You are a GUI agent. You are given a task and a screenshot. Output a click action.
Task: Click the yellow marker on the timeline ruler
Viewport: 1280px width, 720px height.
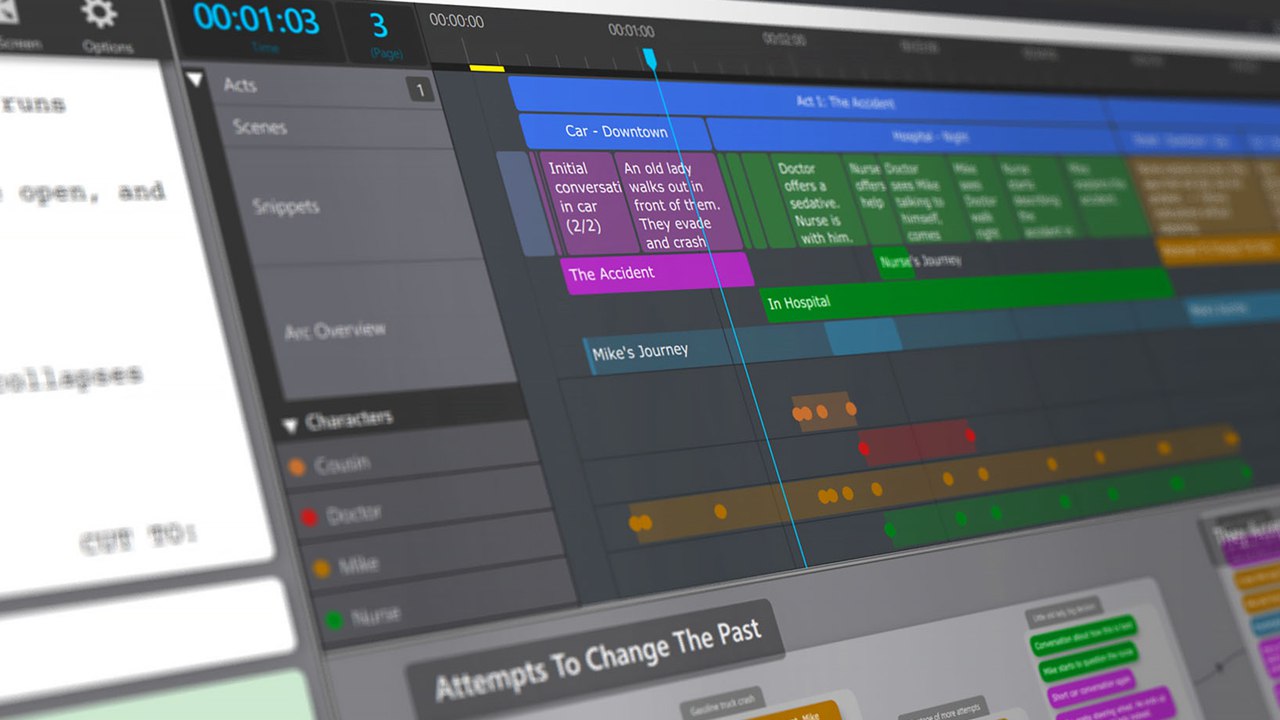click(487, 68)
